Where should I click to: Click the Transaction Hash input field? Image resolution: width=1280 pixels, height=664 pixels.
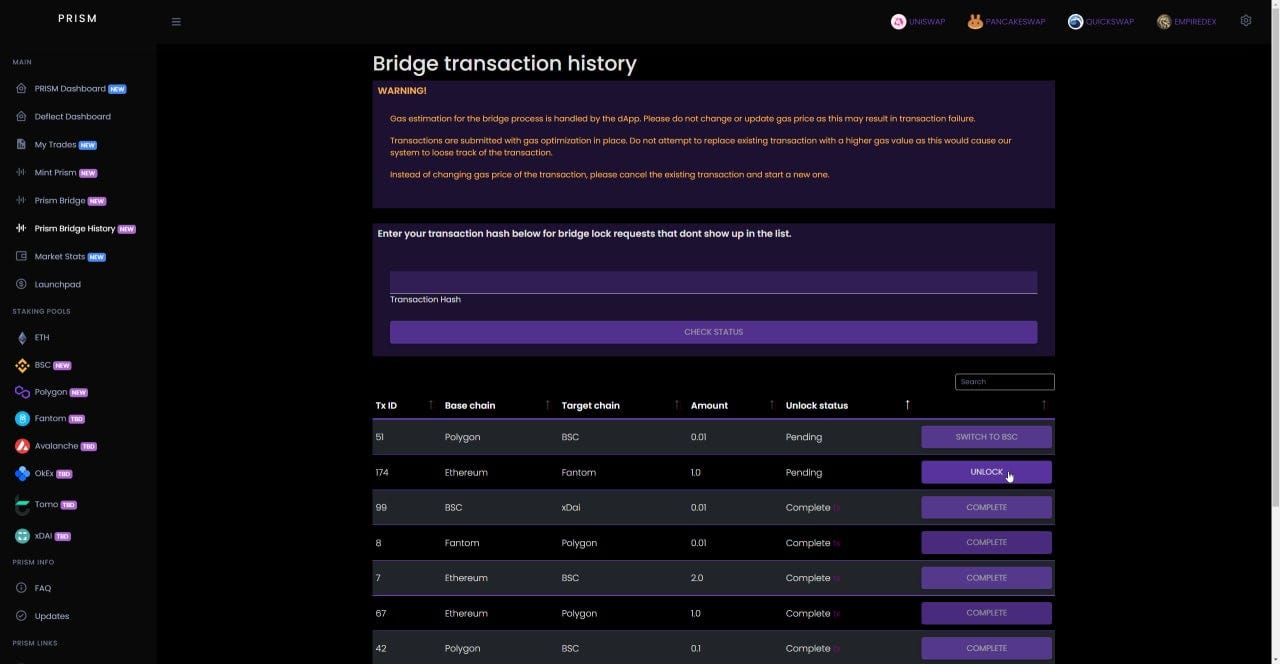(x=713, y=282)
